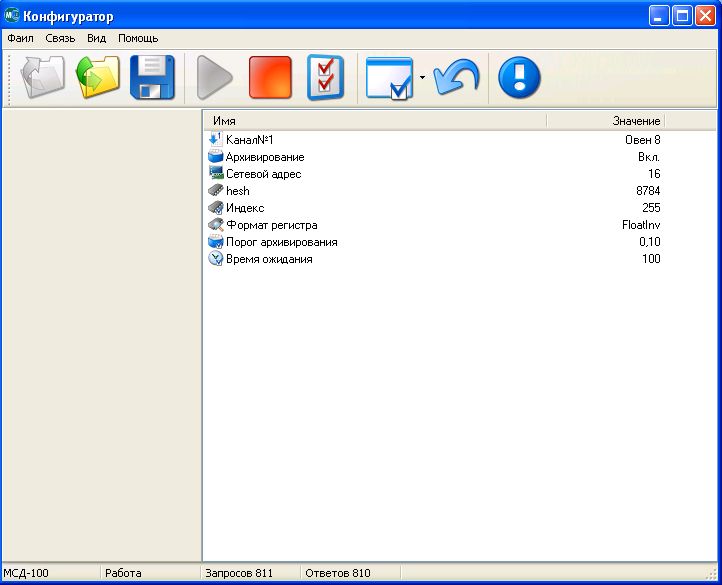722x585 pixels.
Task: Open the Связь menu
Action: click(x=60, y=38)
